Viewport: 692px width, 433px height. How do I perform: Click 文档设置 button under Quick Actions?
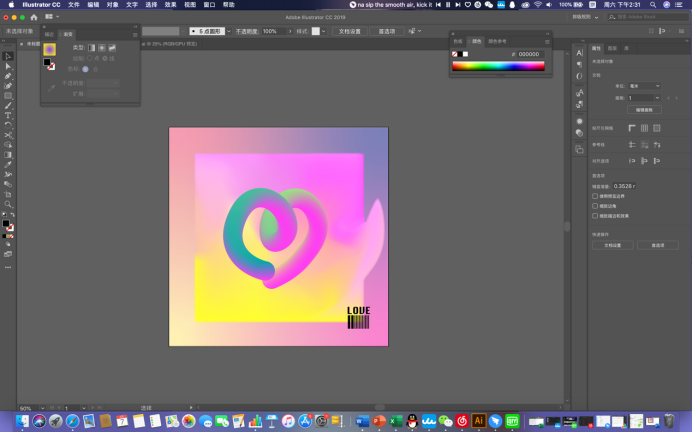(x=613, y=245)
